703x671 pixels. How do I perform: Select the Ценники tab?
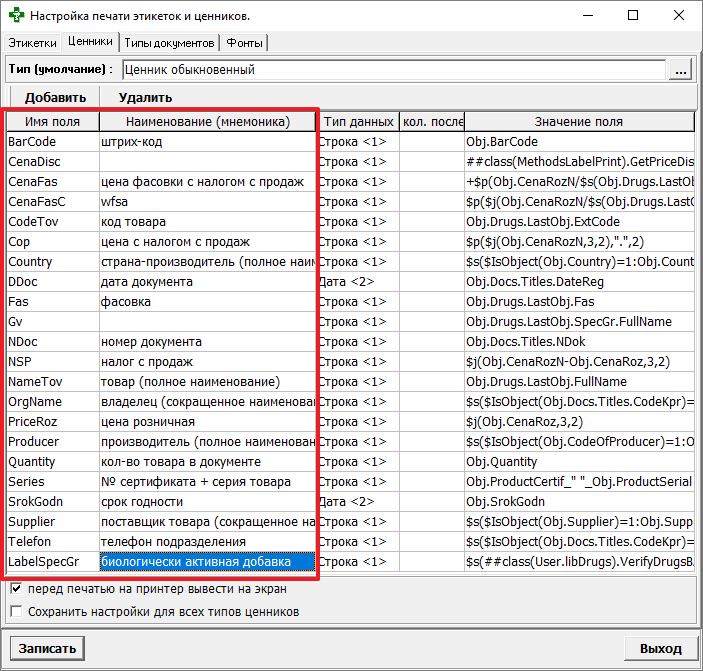tap(90, 42)
